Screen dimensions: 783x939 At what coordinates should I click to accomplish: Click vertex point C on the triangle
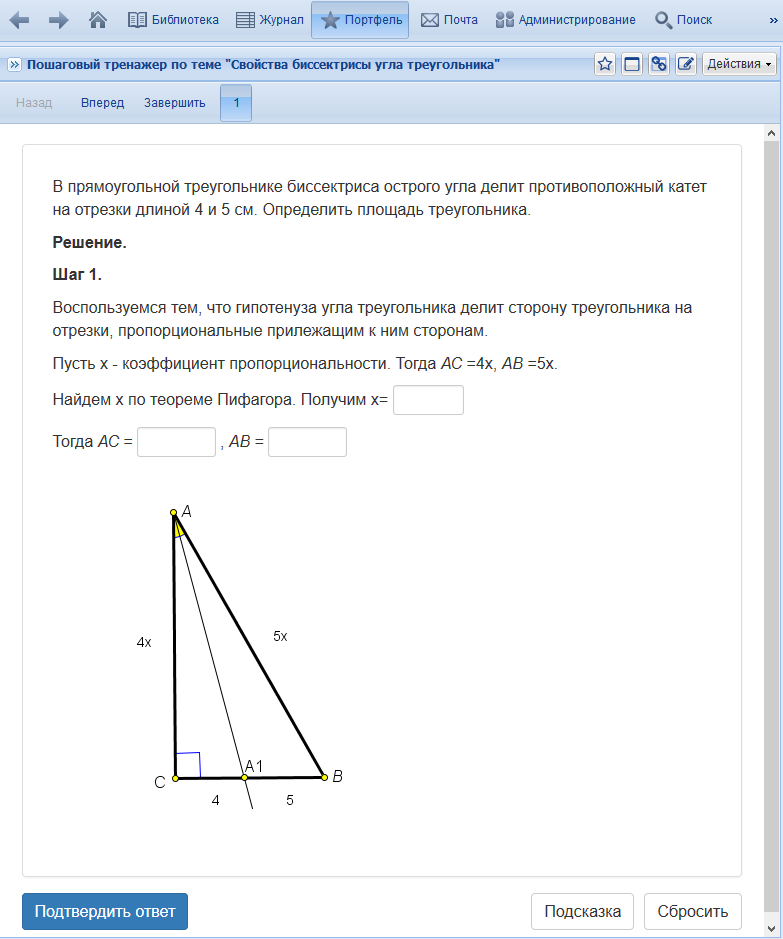click(175, 779)
